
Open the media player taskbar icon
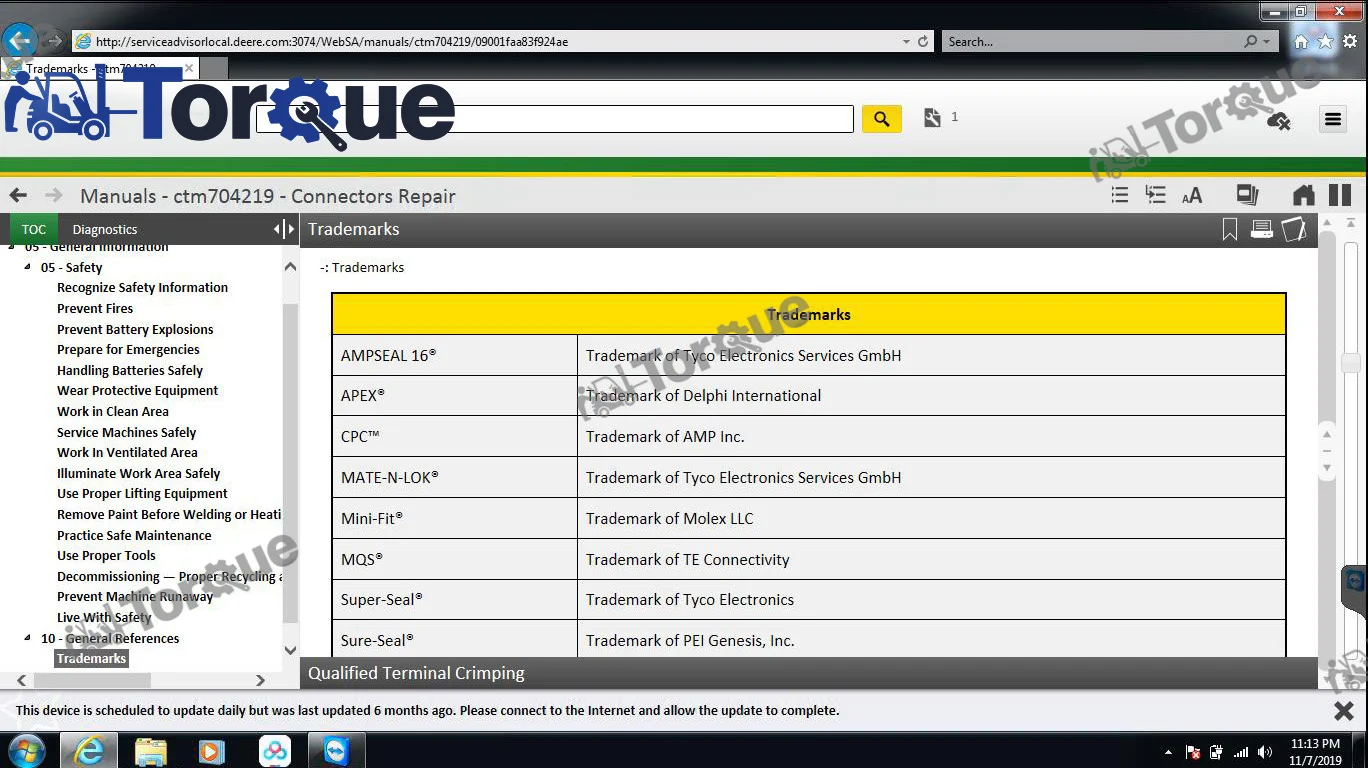pyautogui.click(x=211, y=751)
